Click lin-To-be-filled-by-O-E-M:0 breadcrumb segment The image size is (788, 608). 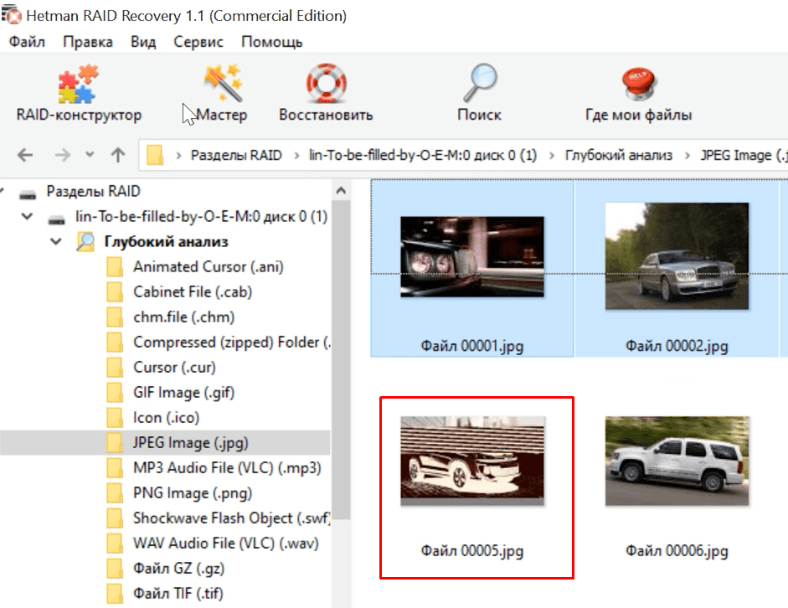click(423, 155)
